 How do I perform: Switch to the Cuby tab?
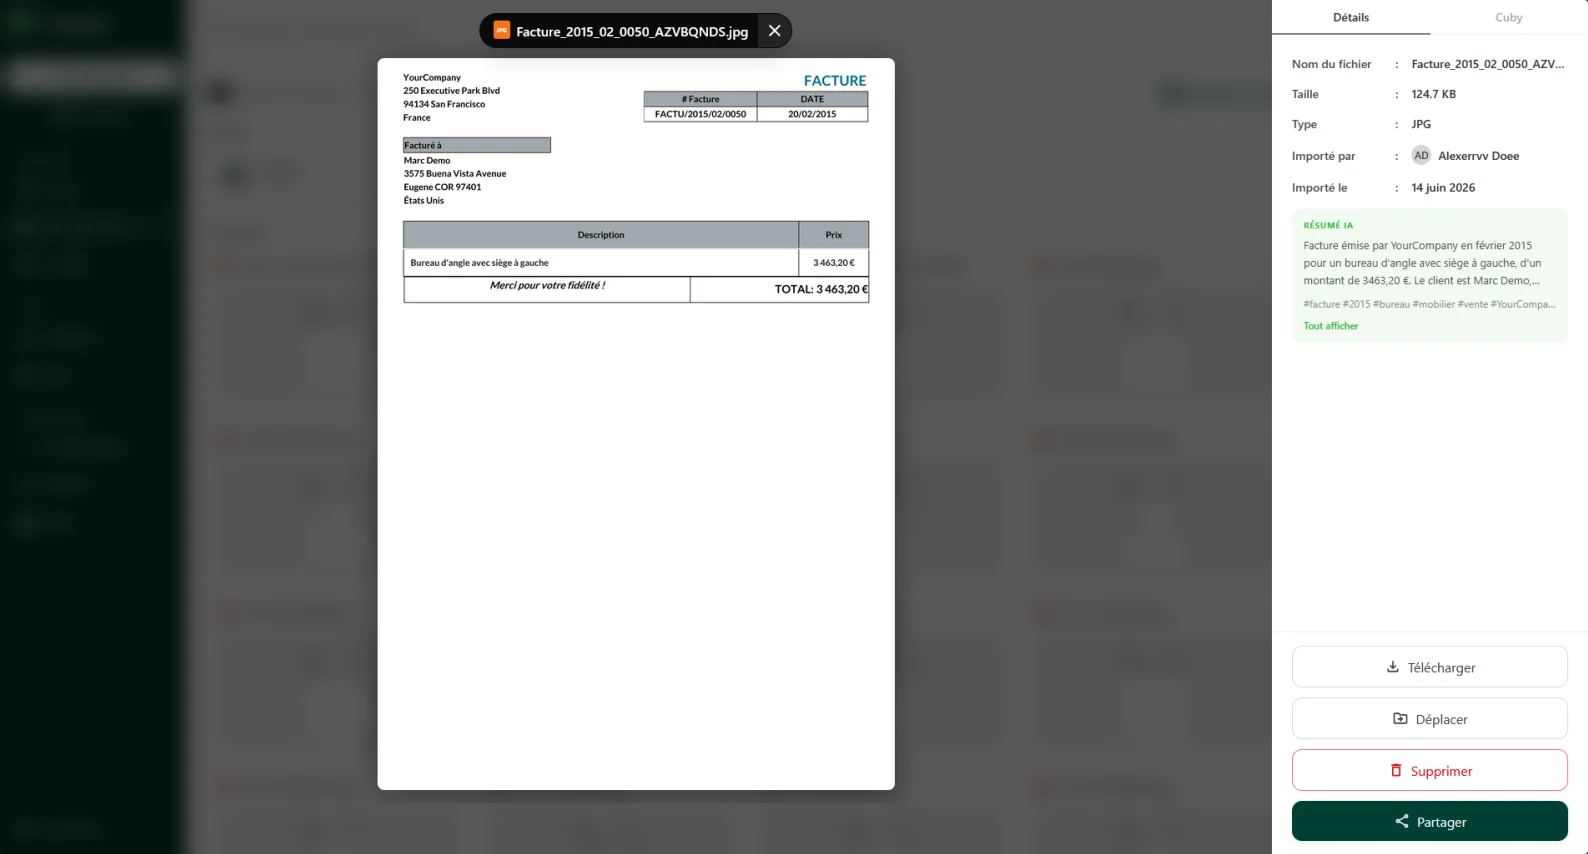click(1508, 17)
